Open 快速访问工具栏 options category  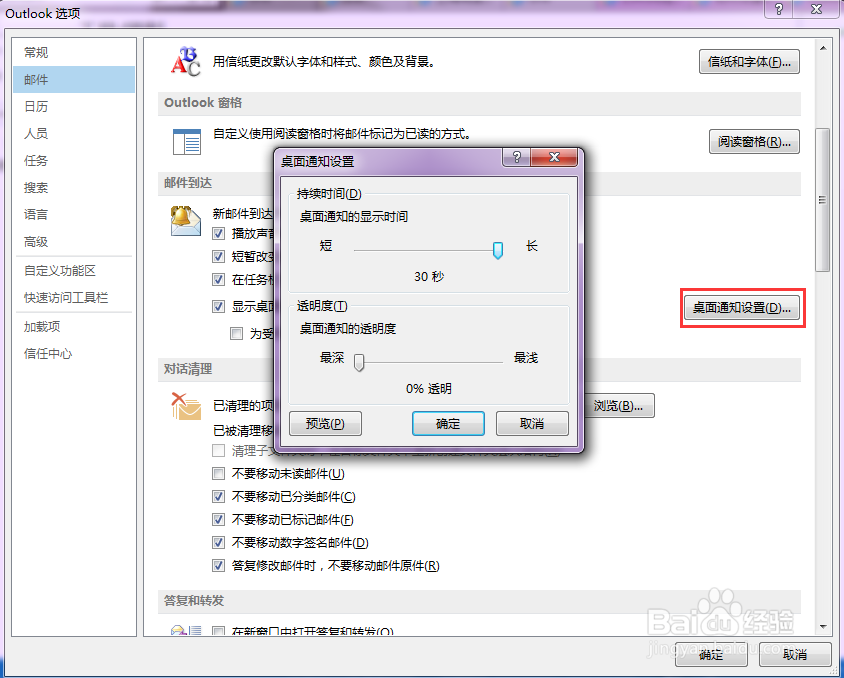(74, 298)
